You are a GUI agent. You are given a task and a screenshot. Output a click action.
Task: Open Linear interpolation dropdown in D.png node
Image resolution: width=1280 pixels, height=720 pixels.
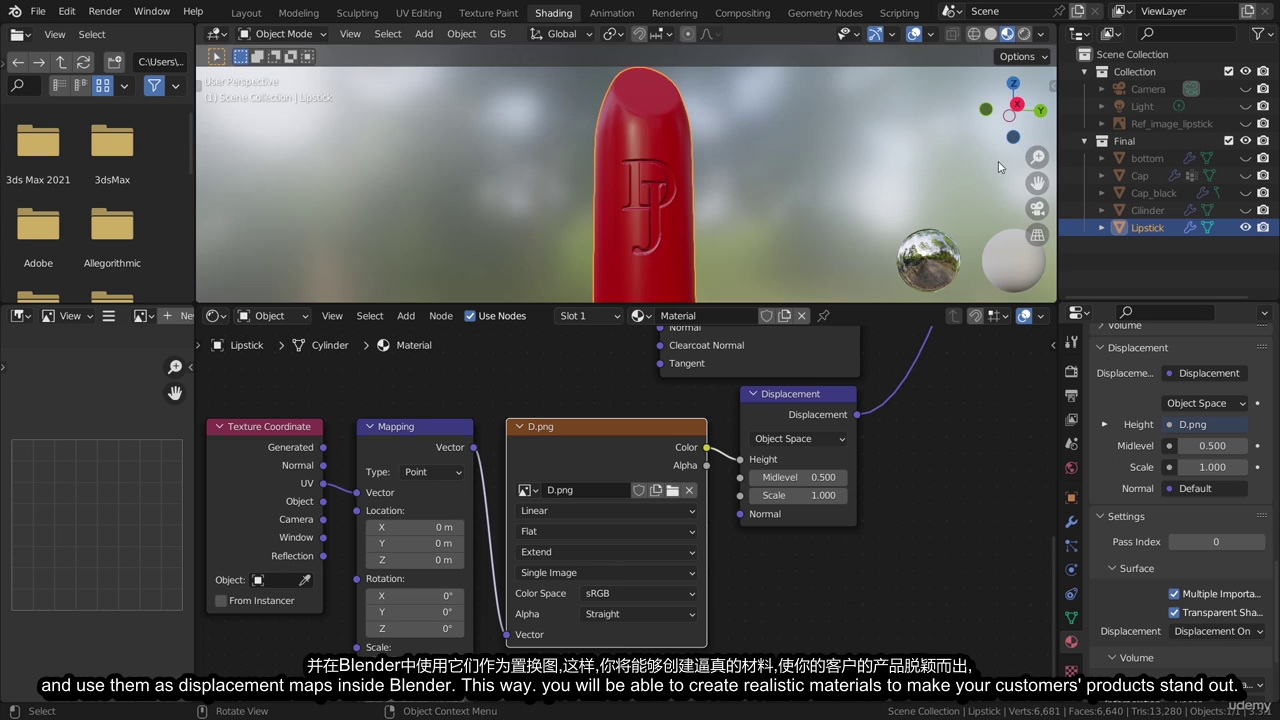pos(606,511)
